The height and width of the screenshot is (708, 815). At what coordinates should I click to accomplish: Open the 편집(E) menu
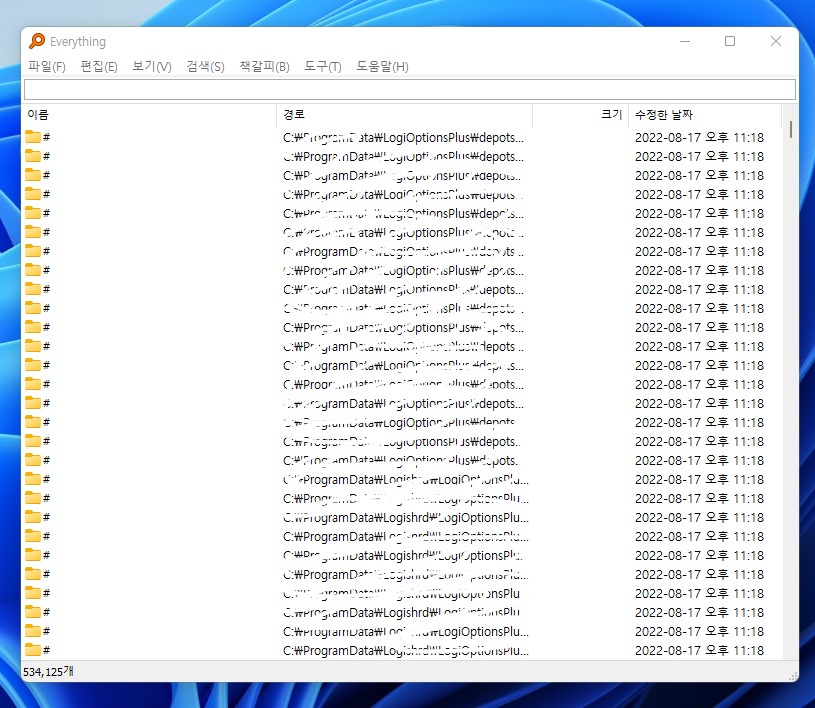click(99, 67)
